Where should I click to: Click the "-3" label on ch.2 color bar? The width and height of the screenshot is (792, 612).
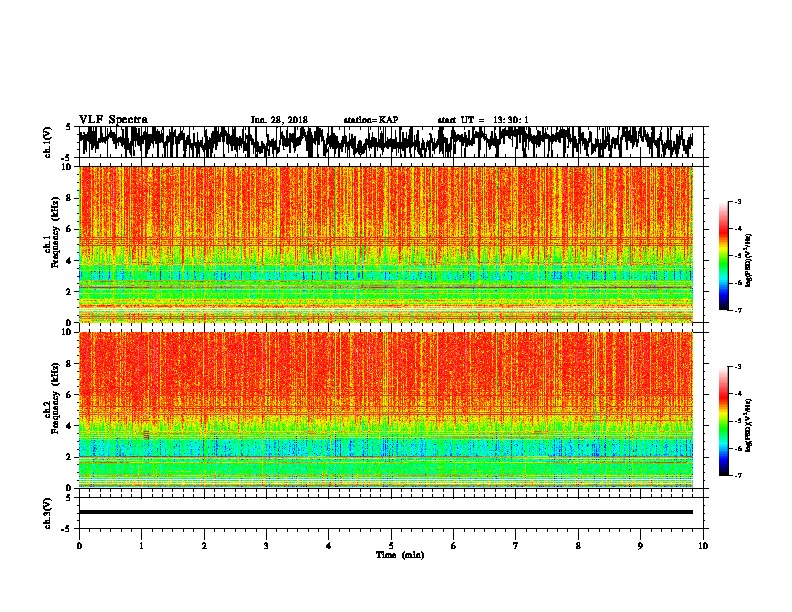click(x=737, y=367)
